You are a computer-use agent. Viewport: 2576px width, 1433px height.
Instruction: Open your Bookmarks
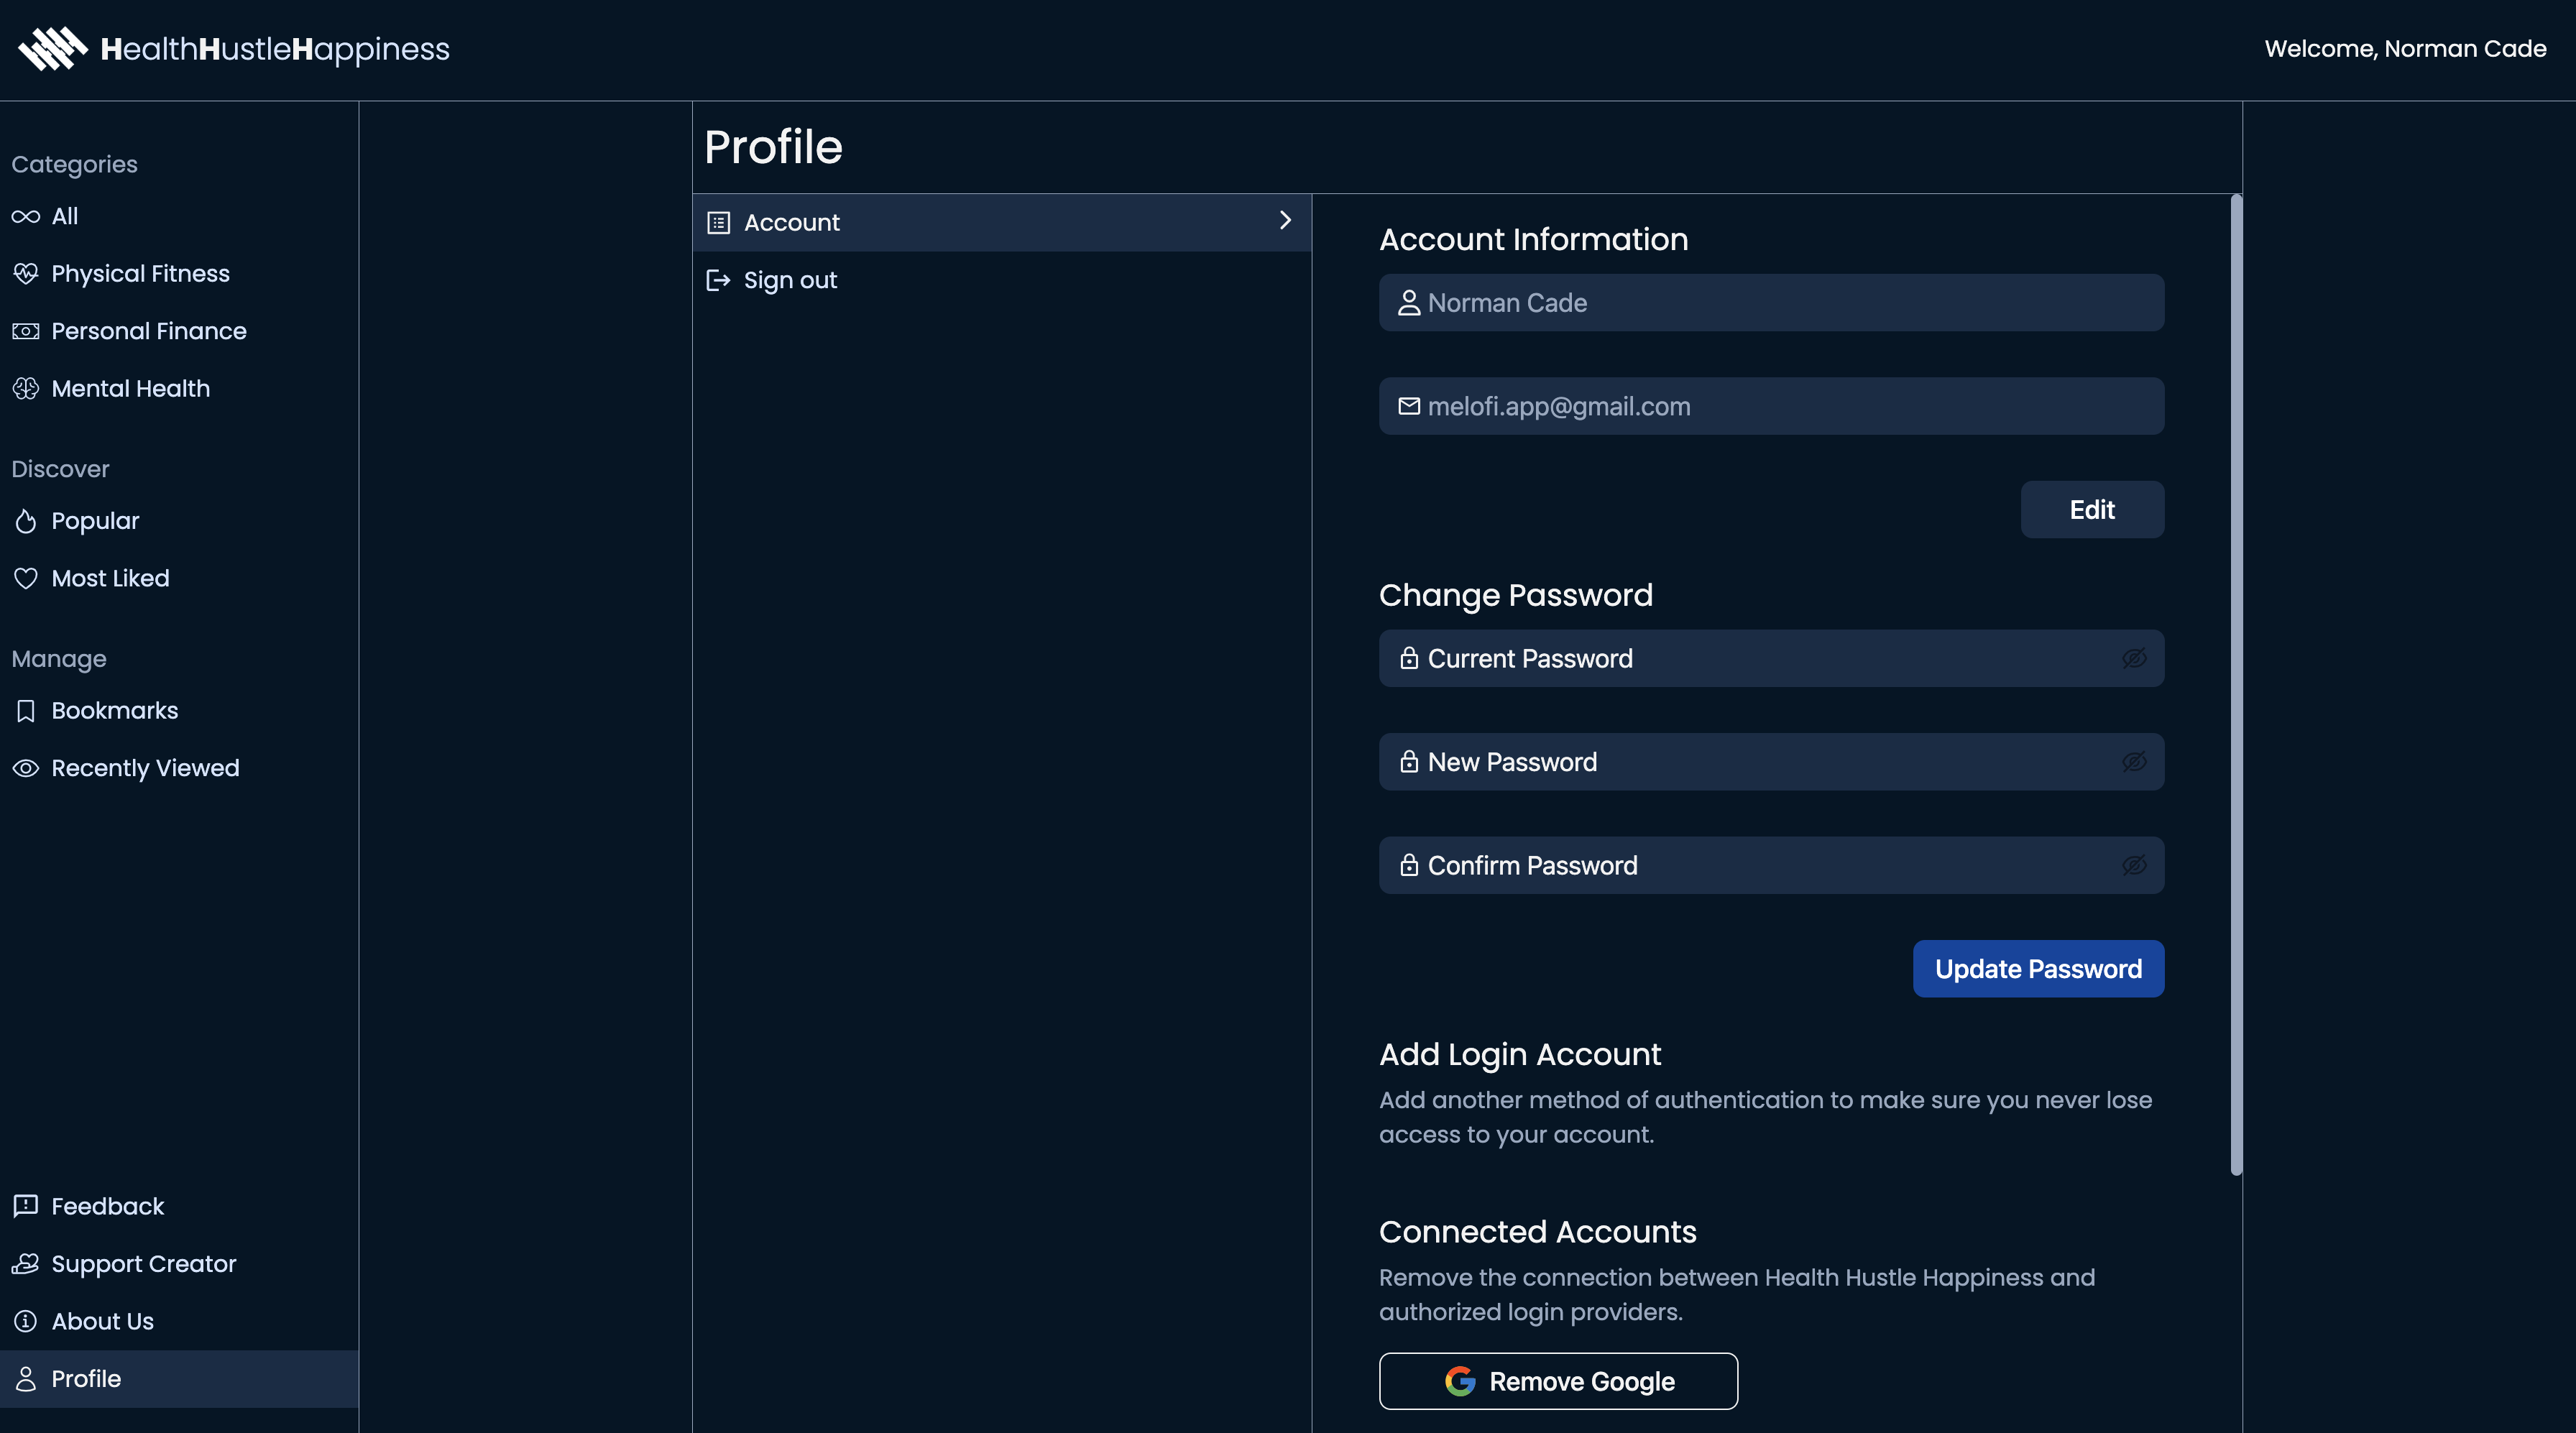coord(179,711)
